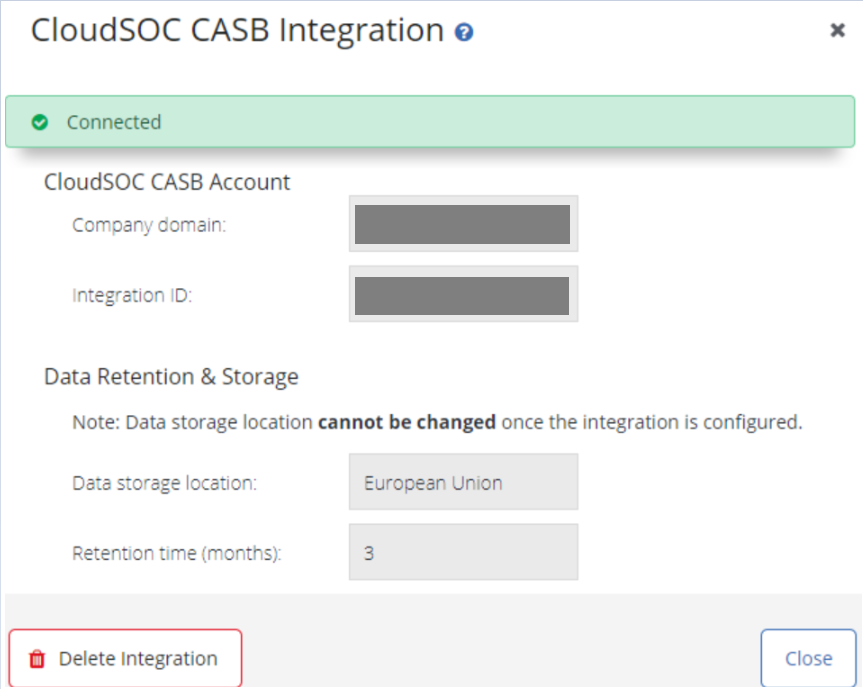The width and height of the screenshot is (863, 689).
Task: Click the Close button at bottom right
Action: click(x=808, y=658)
